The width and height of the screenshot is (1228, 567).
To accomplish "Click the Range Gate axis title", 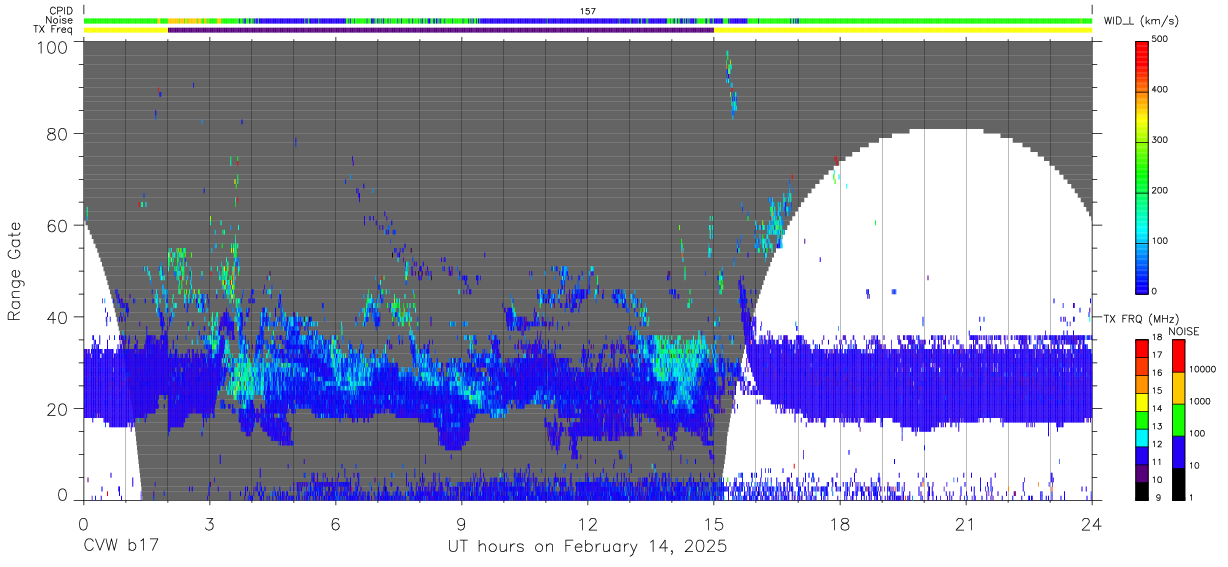I will (15, 270).
